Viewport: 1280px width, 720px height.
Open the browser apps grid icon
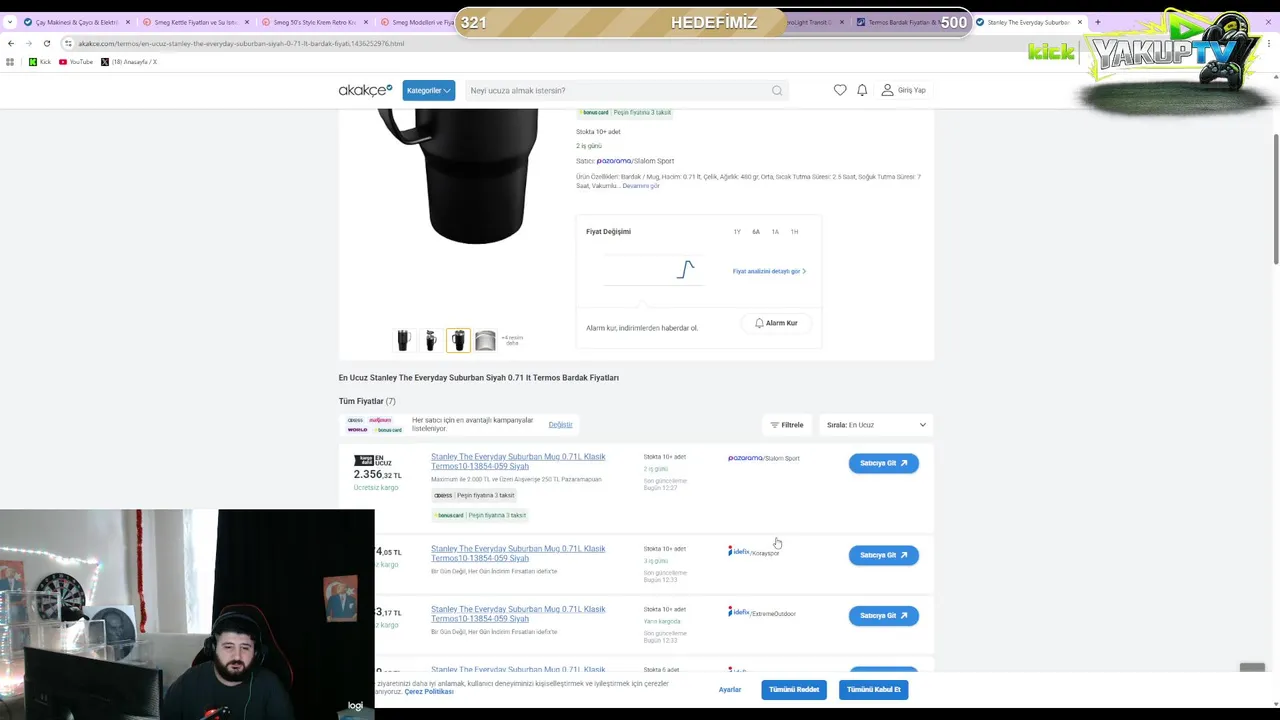(x=10, y=62)
